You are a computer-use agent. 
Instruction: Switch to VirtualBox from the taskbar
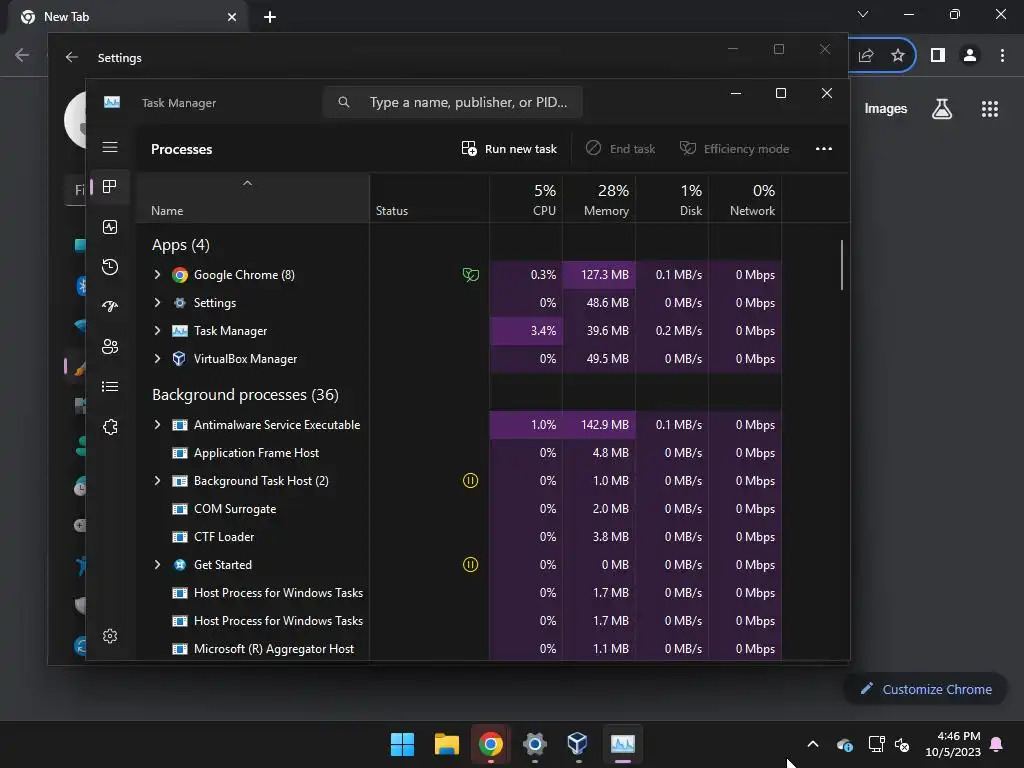tap(577, 744)
